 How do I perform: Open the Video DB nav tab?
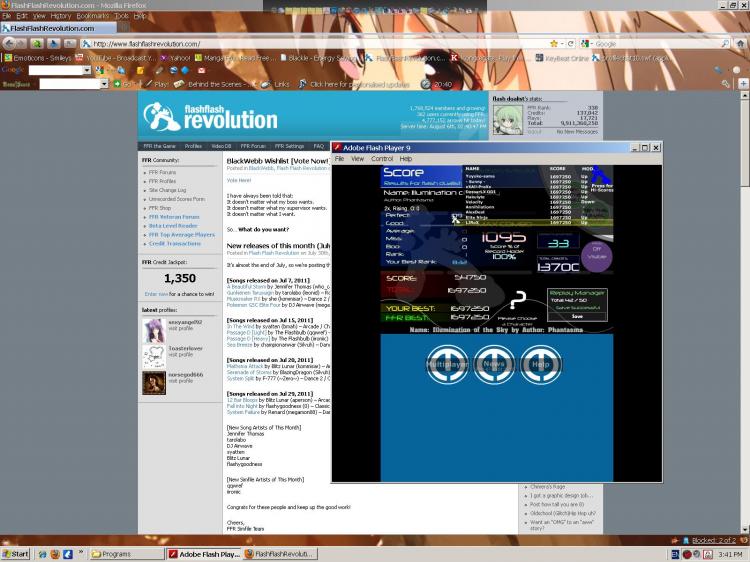coord(221,146)
